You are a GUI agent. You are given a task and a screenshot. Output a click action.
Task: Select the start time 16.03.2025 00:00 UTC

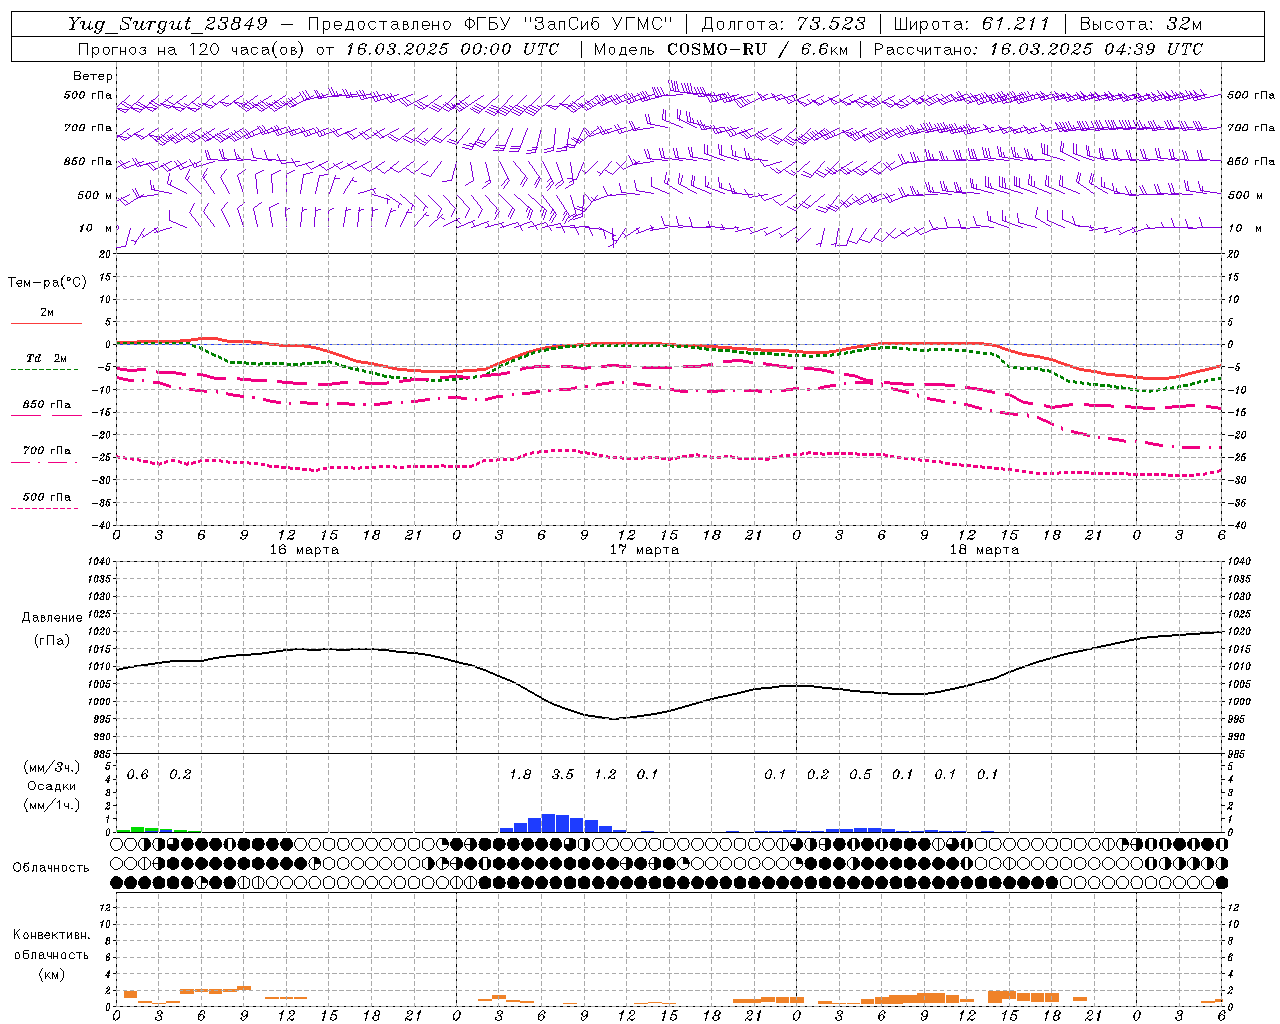tap(451, 49)
